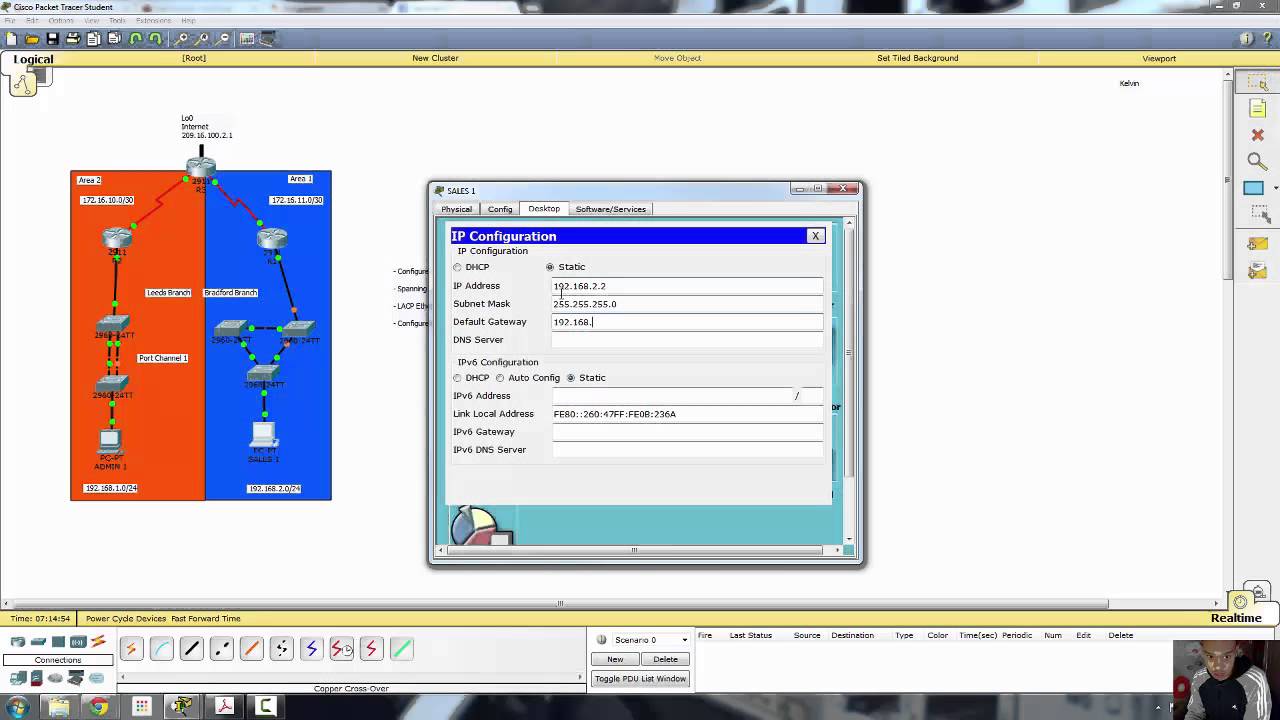Click Fast Forward Time
This screenshot has height=720, width=1280.
[206, 619]
